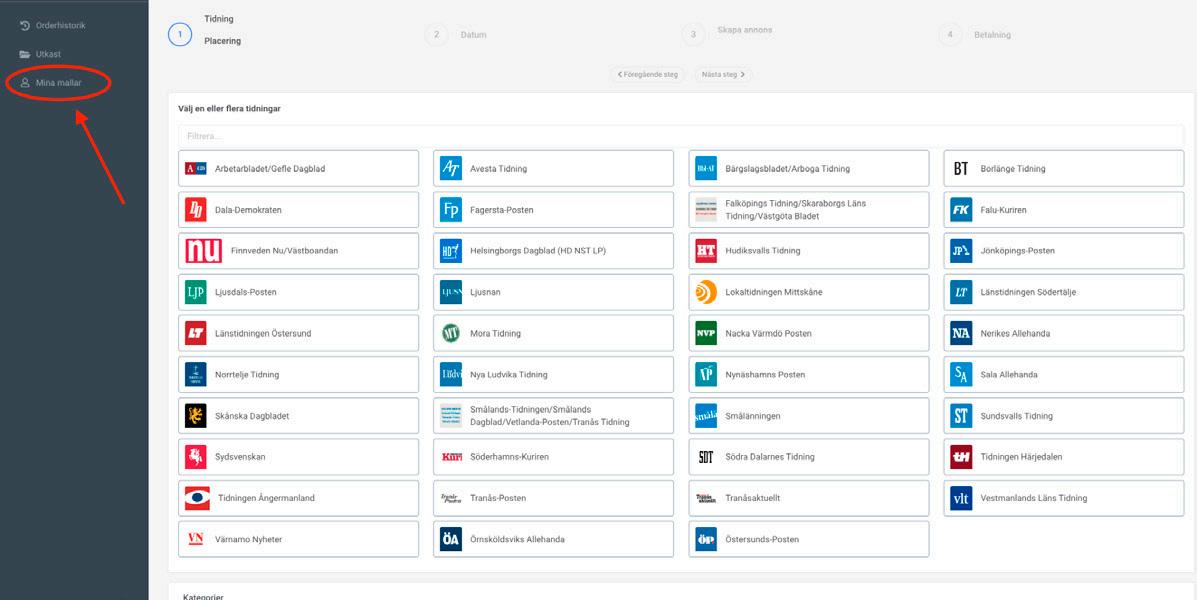Click the Borlänge Tidning BT logo
This screenshot has height=600, width=1197.
pos(961,169)
